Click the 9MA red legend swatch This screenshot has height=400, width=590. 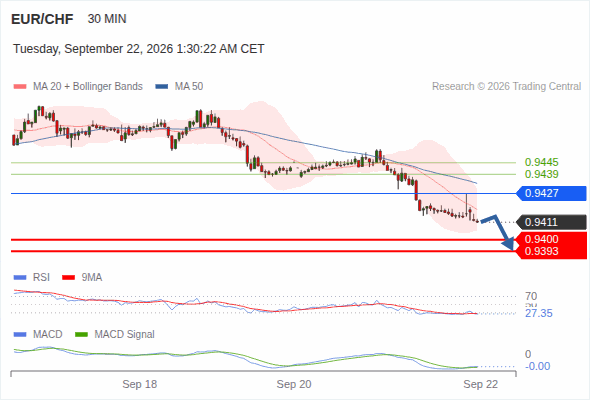coord(68,278)
